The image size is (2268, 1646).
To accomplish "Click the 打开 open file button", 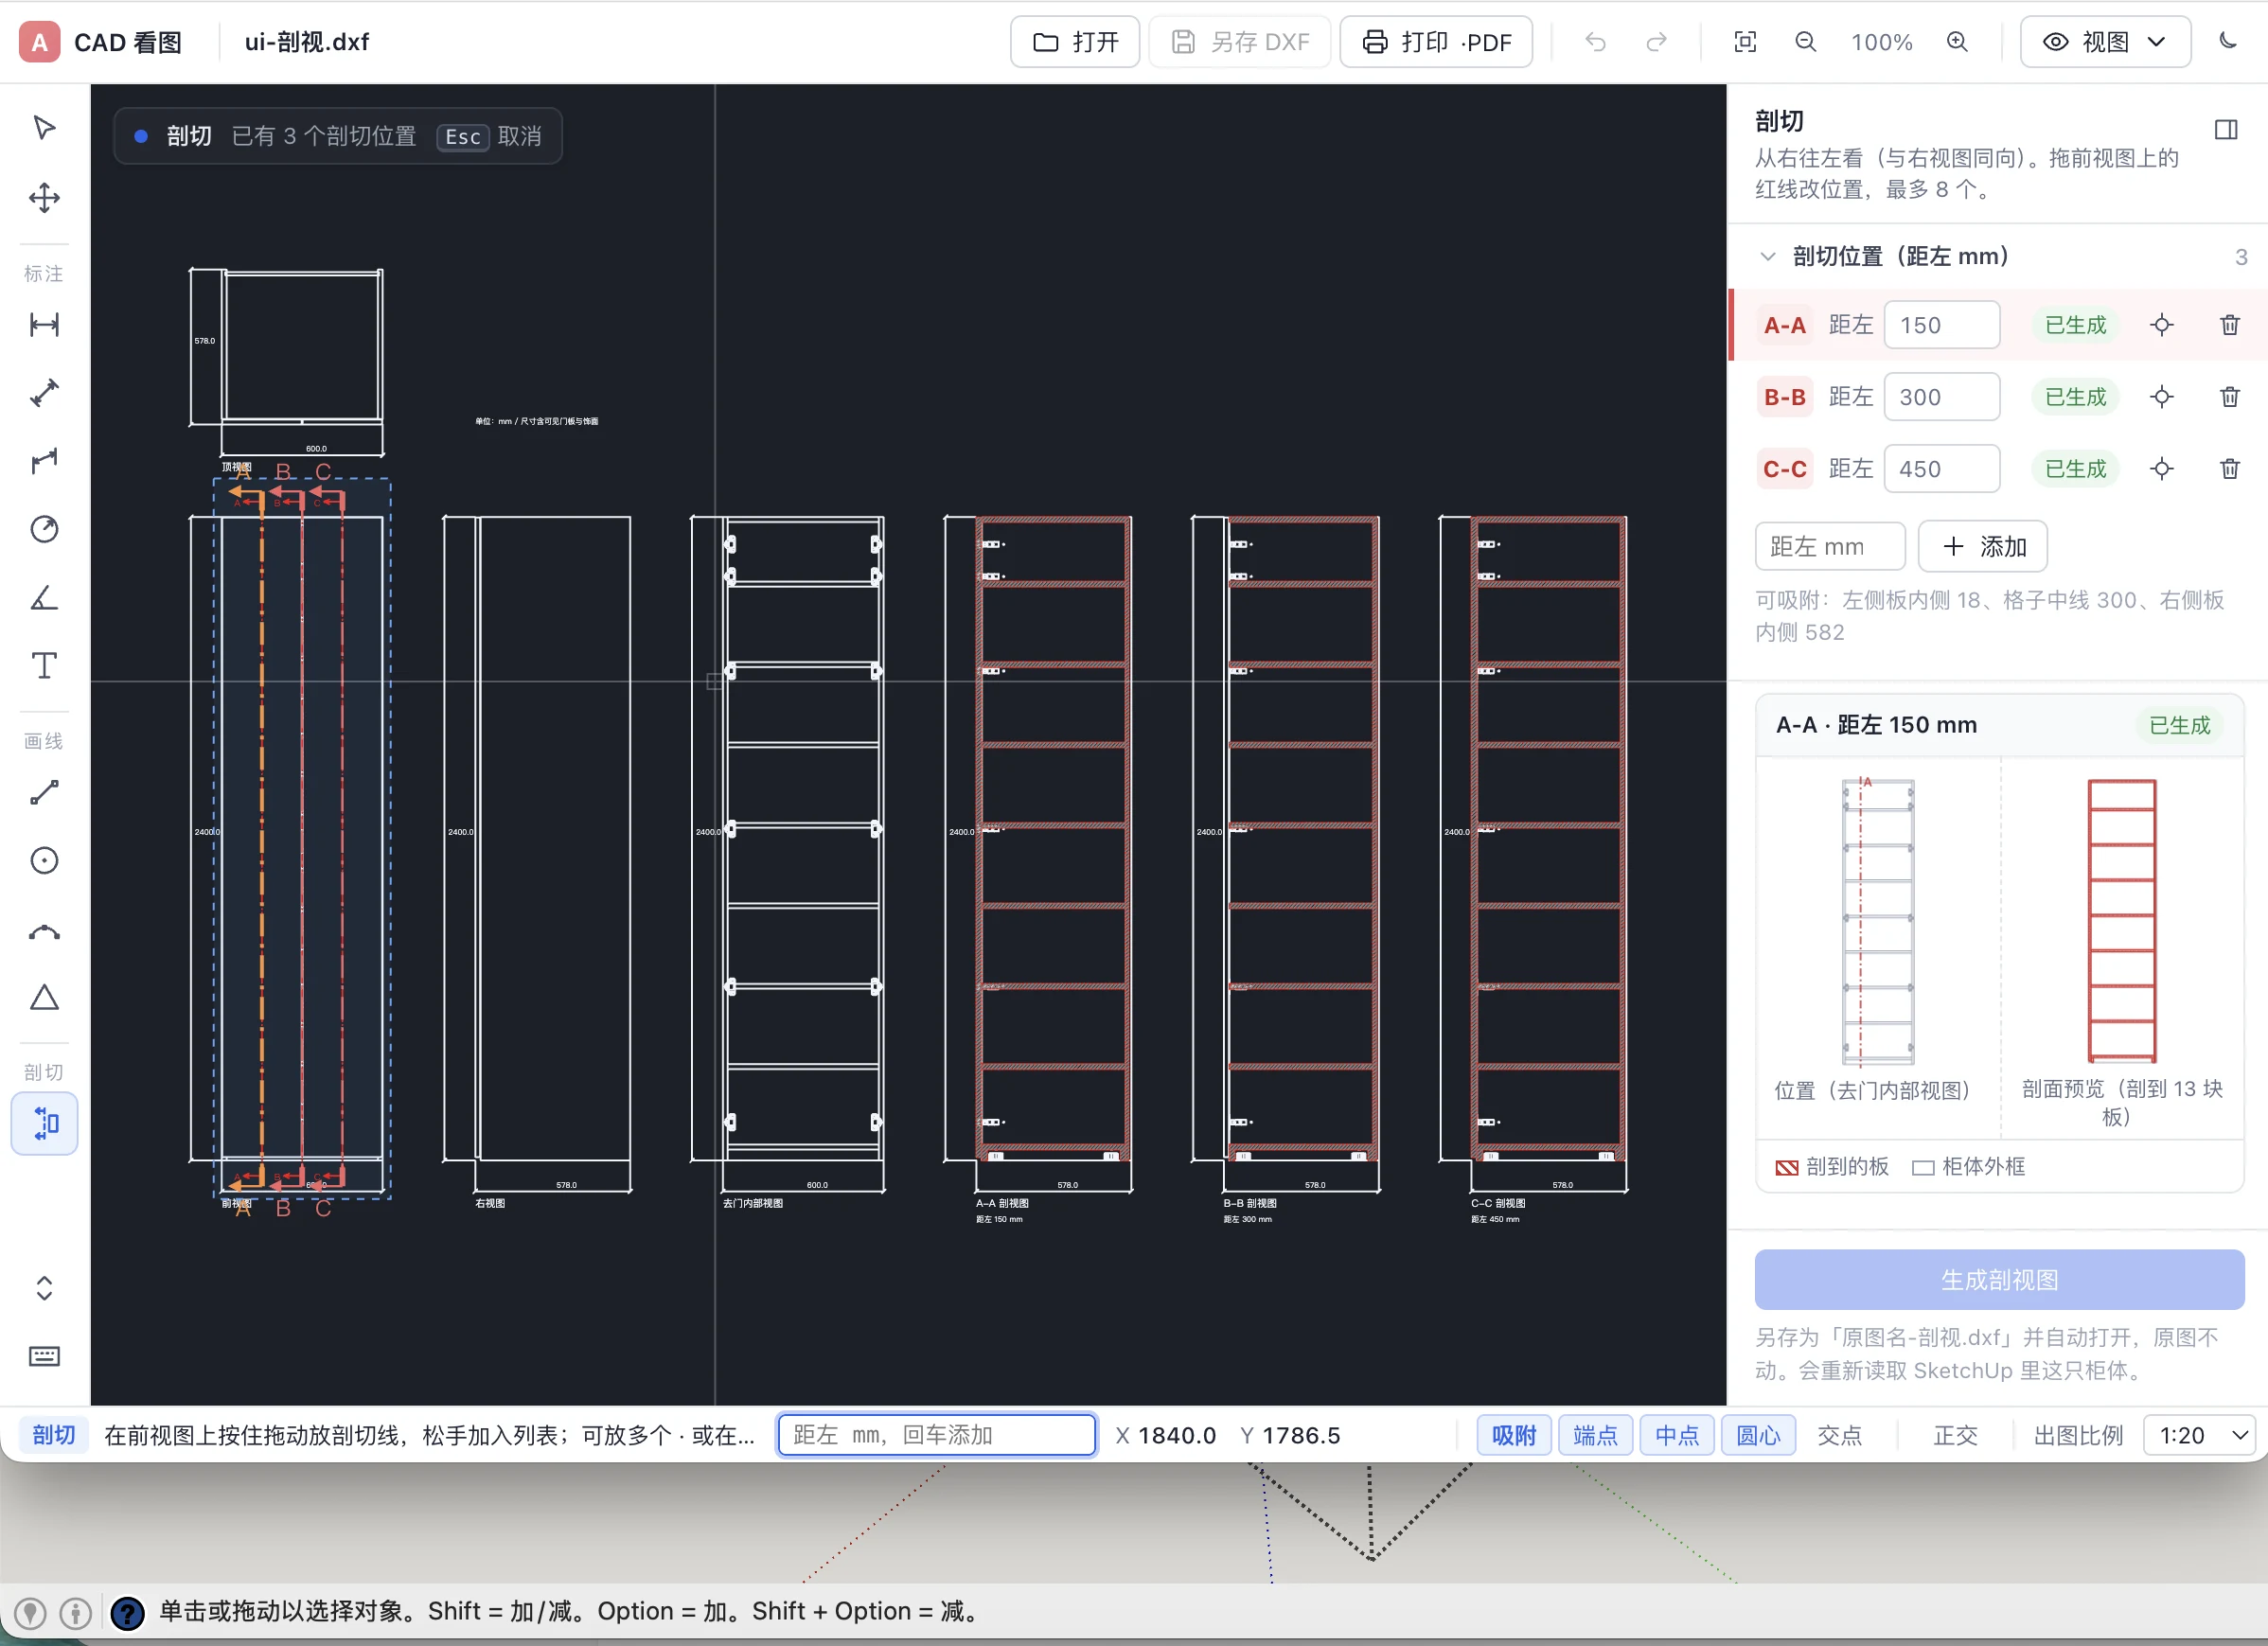I will point(1075,42).
